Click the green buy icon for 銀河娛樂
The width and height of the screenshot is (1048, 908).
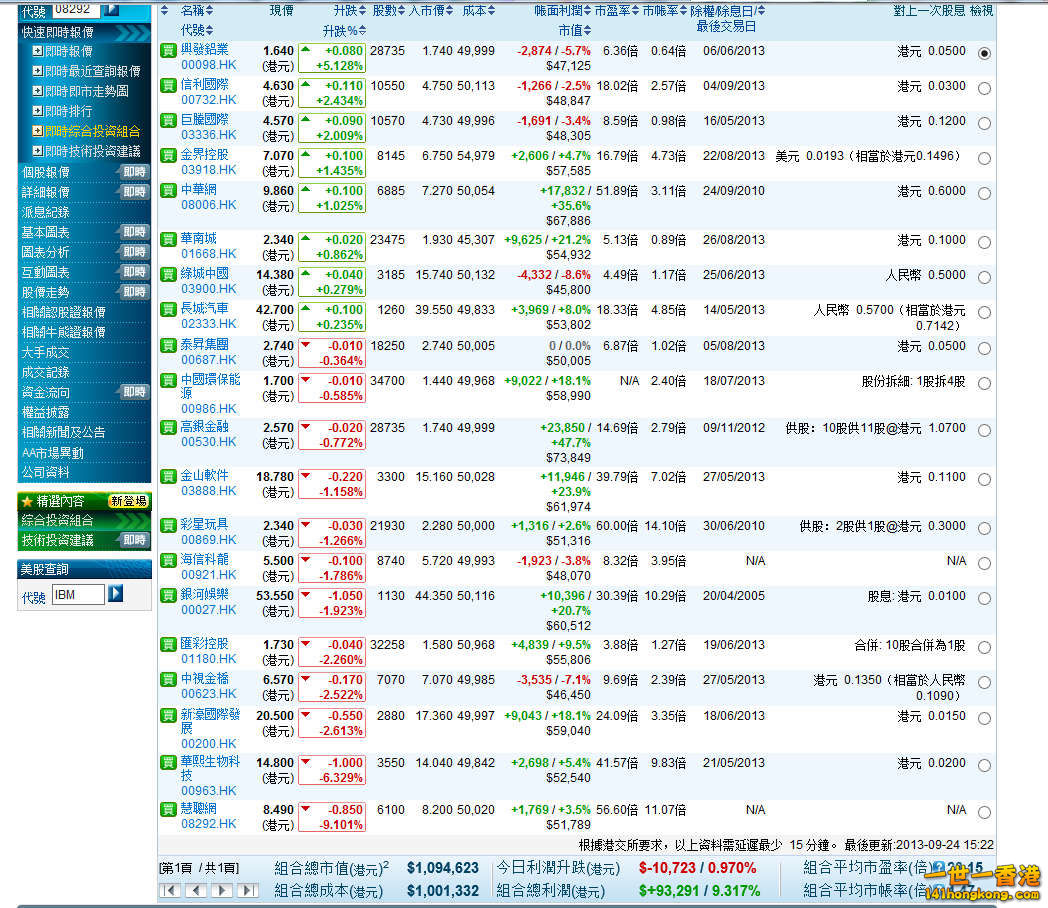[x=168, y=595]
